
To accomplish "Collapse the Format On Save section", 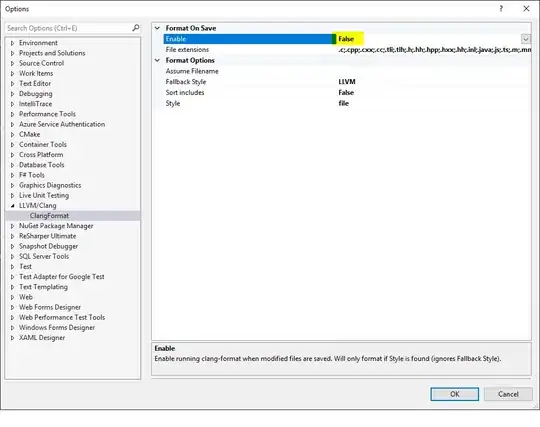I will coord(157,28).
